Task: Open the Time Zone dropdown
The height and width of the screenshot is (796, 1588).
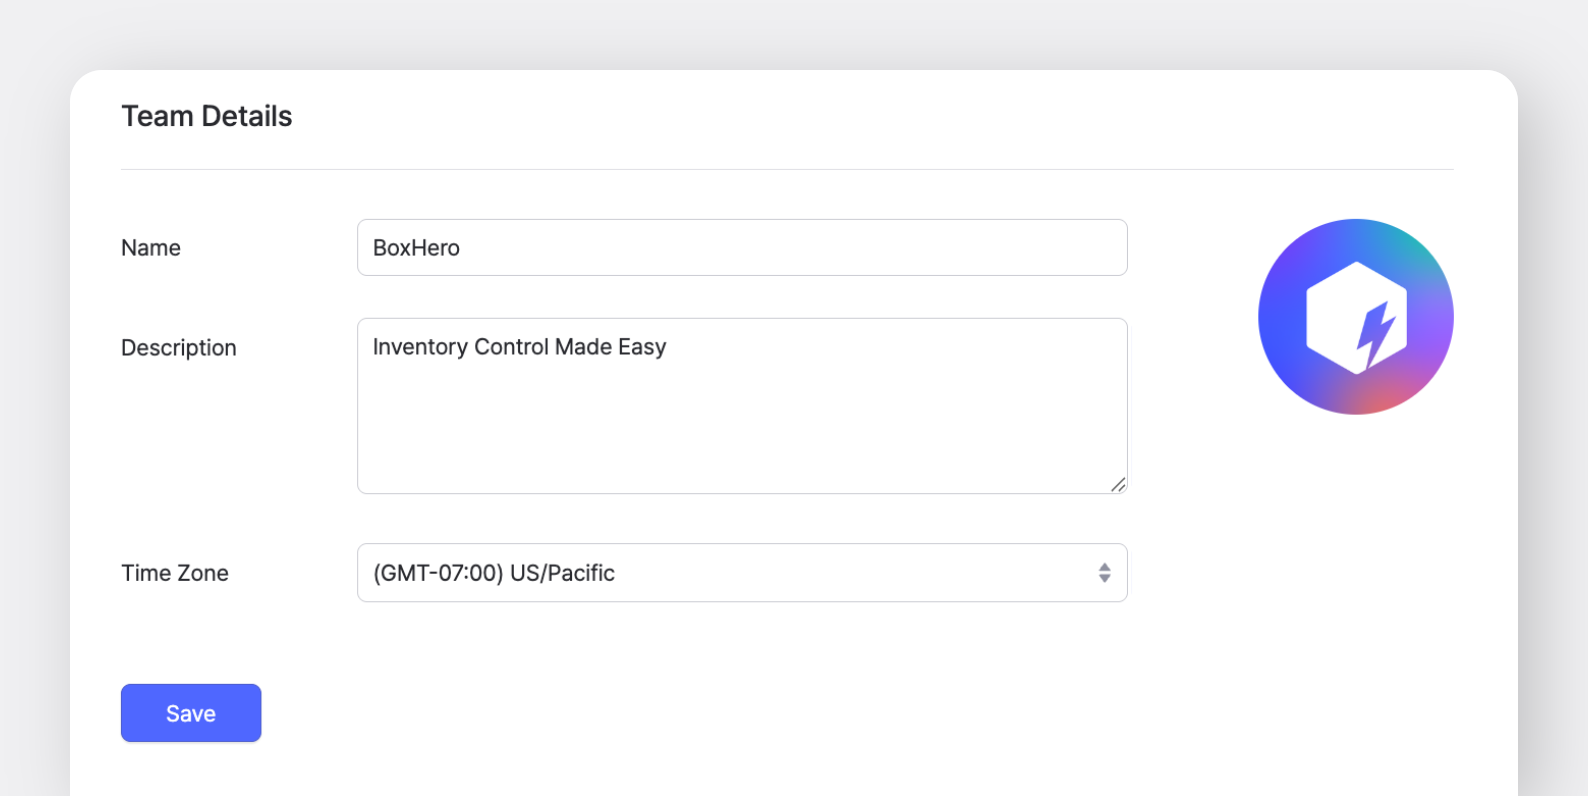Action: pyautogui.click(x=742, y=573)
